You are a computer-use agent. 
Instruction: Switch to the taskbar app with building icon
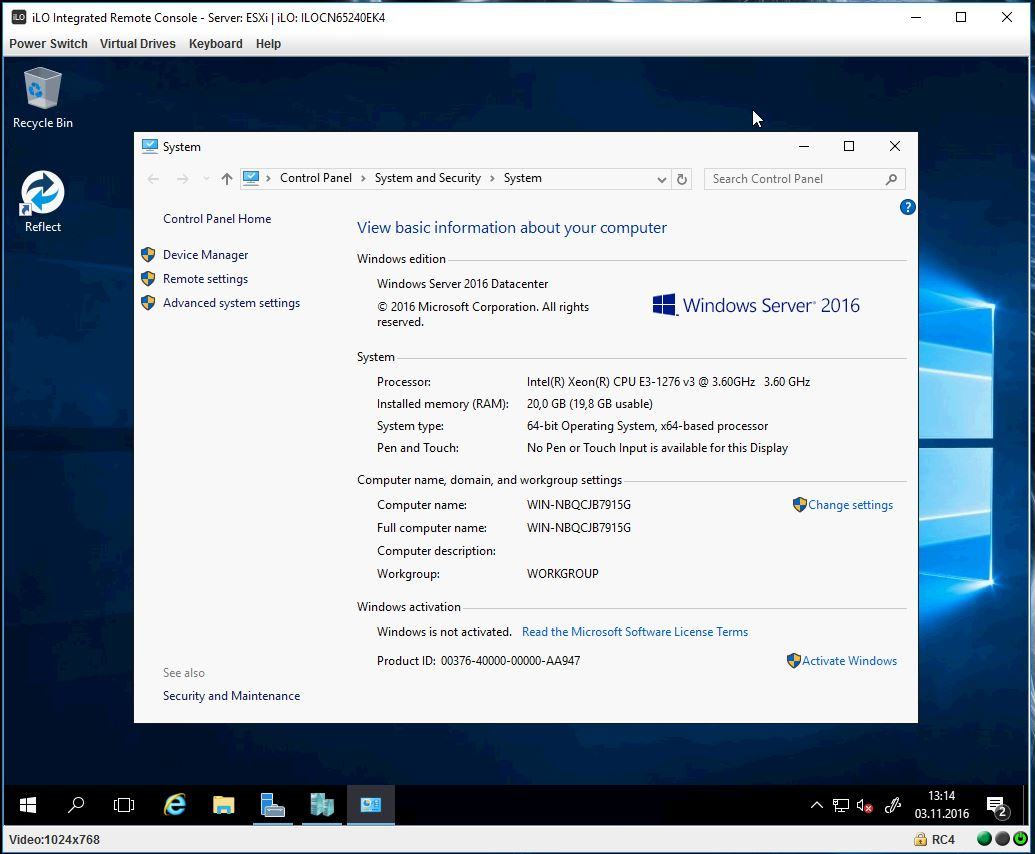tap(321, 805)
